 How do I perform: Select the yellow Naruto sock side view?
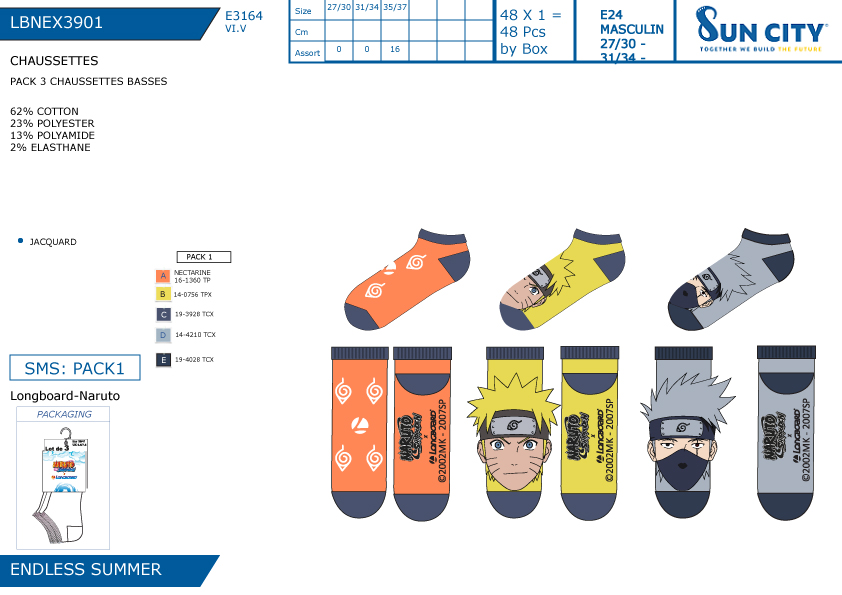pyautogui.click(x=562, y=279)
